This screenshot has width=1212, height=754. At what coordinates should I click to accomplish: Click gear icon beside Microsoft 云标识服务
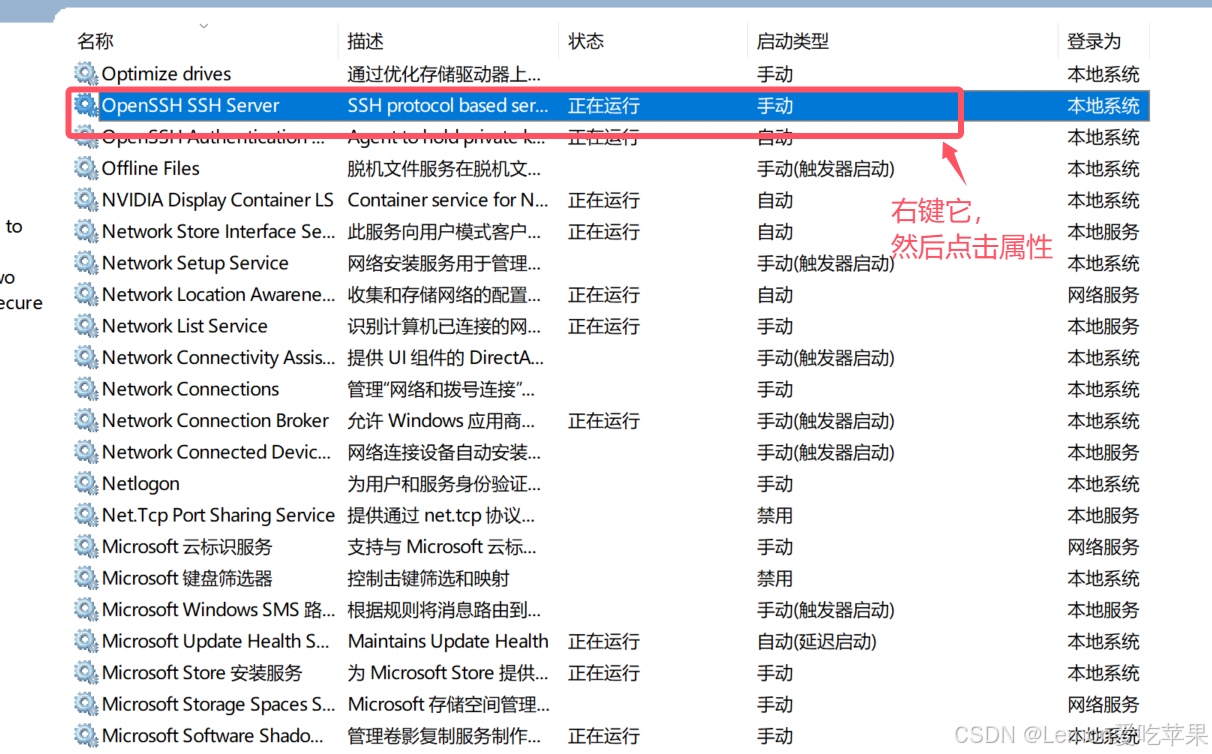pyautogui.click(x=86, y=547)
